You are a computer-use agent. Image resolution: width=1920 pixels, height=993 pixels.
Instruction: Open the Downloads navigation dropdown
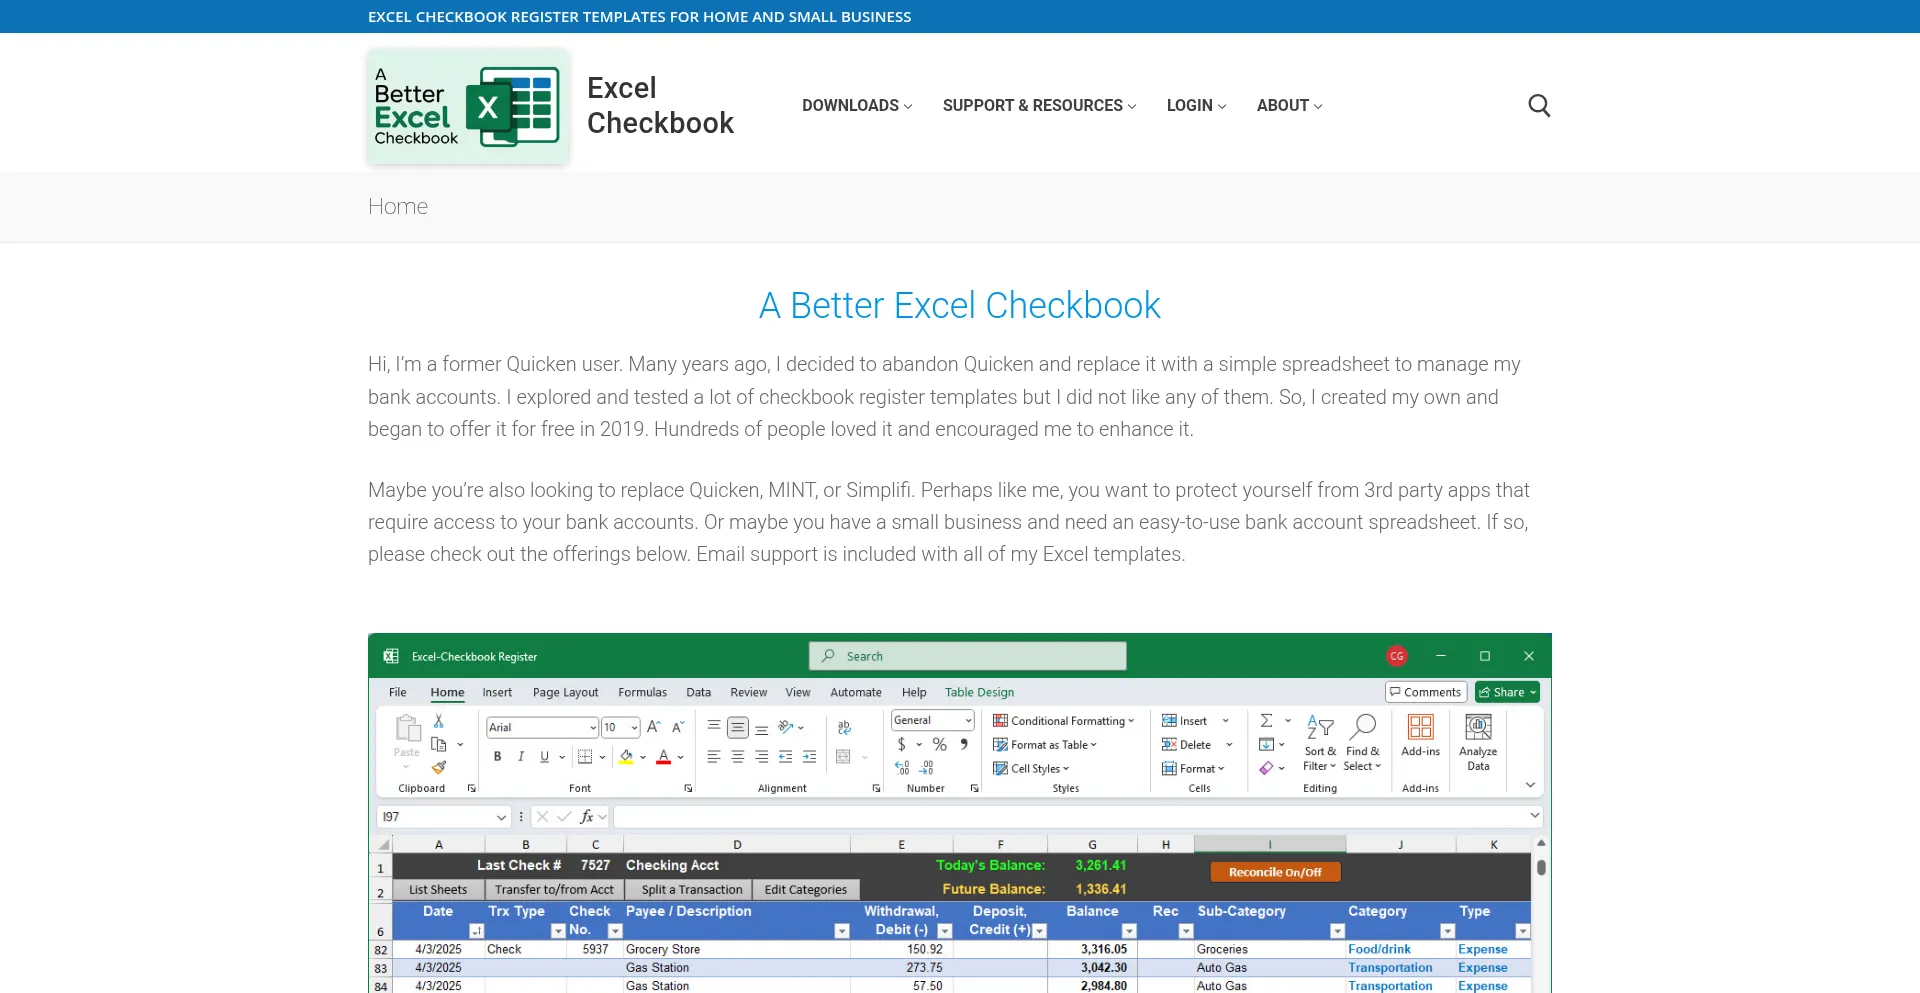point(851,105)
